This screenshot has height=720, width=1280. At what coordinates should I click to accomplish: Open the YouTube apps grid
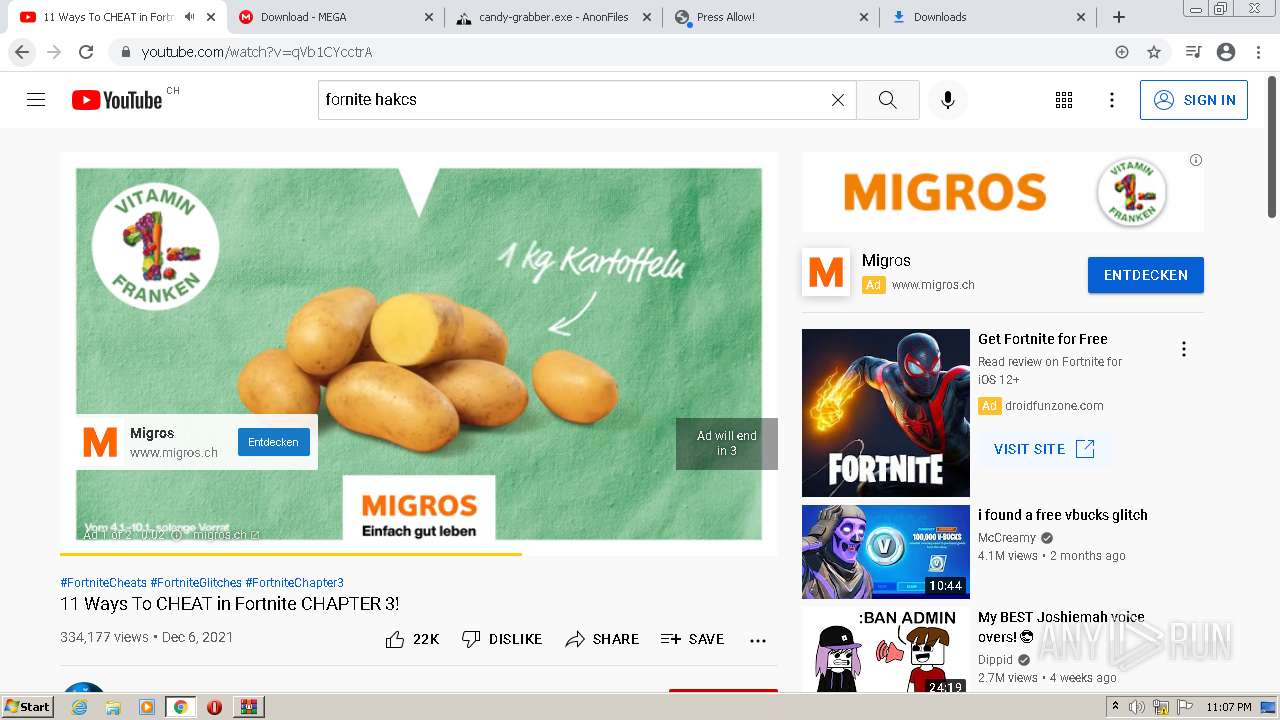(1064, 100)
